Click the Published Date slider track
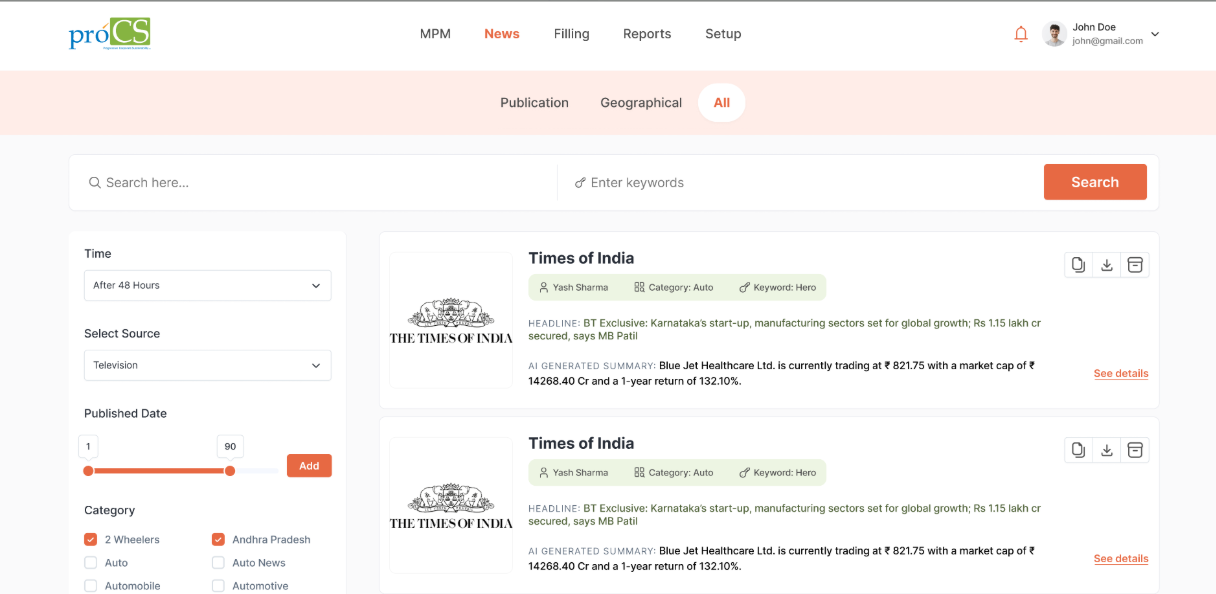Viewport: 1216px width, 594px height. click(181, 471)
